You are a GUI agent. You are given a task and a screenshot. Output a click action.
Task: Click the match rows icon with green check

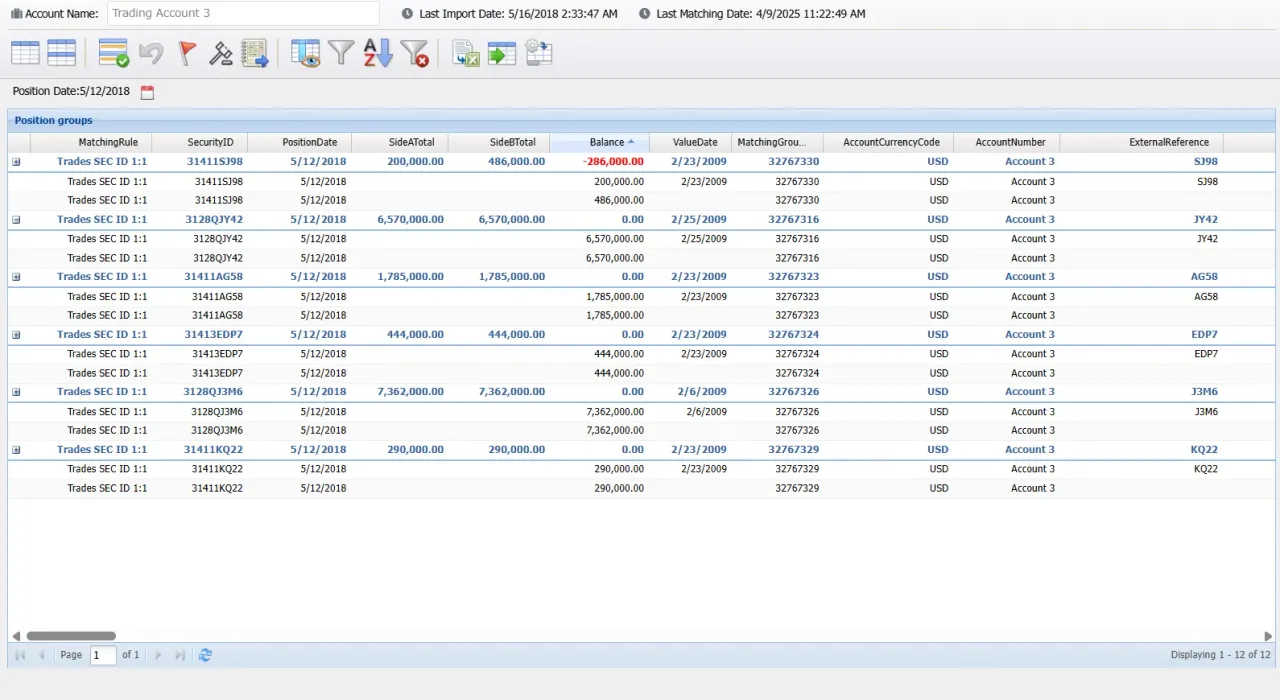click(x=114, y=53)
